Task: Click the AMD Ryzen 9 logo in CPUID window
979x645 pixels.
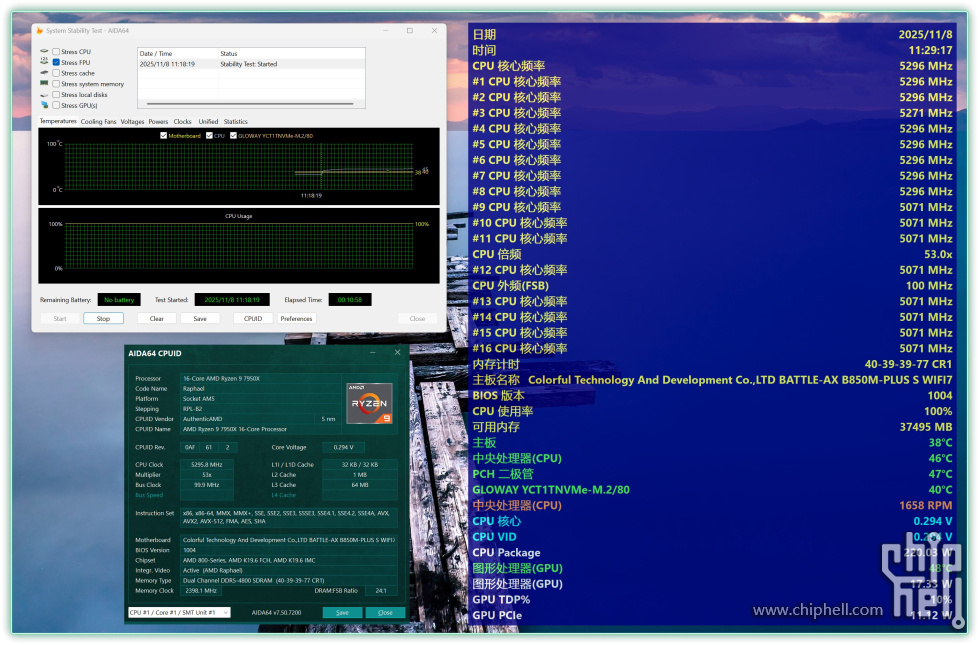Action: pos(369,402)
